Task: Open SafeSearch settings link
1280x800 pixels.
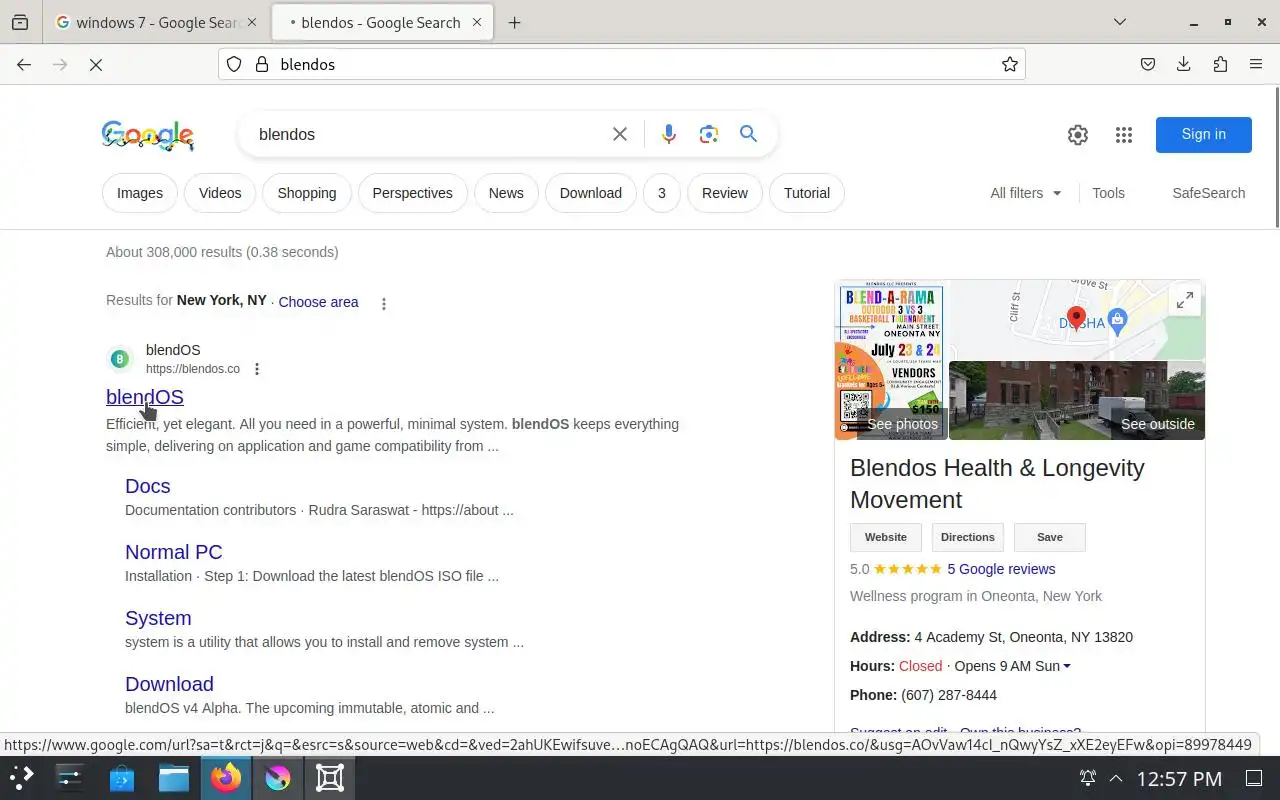Action: [1209, 193]
